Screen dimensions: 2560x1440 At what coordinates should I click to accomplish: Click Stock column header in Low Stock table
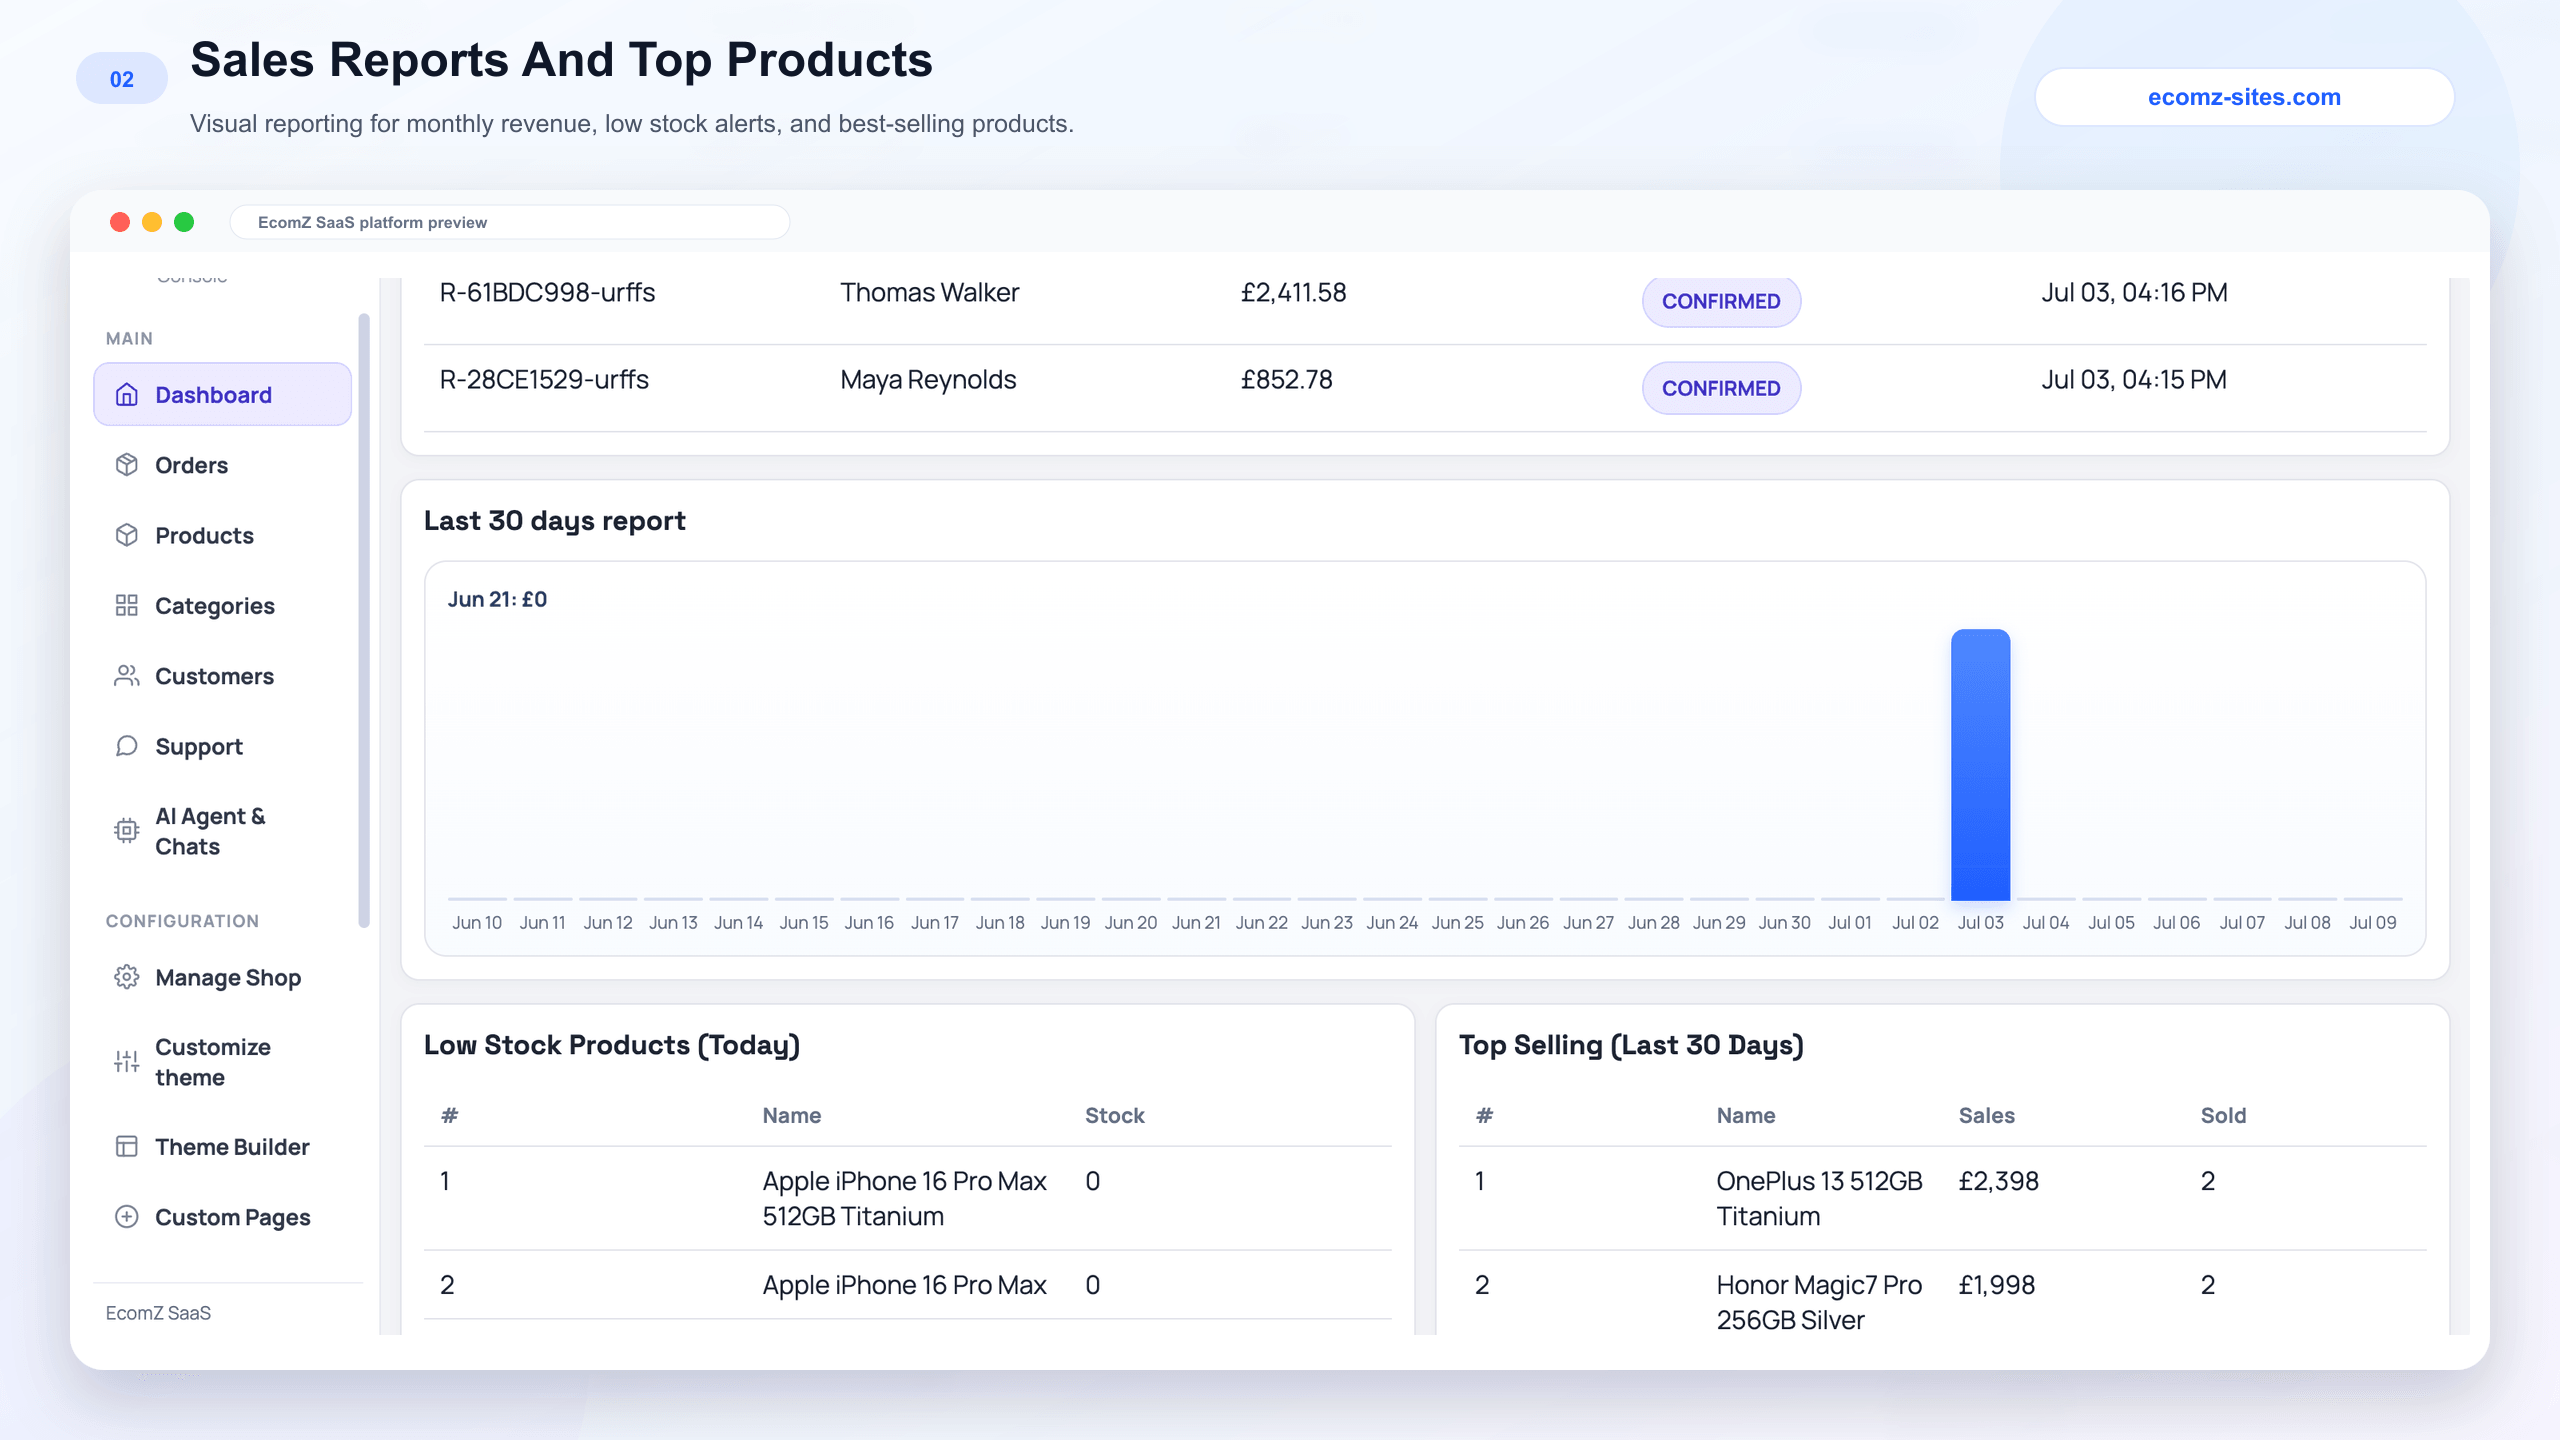1114,1115
